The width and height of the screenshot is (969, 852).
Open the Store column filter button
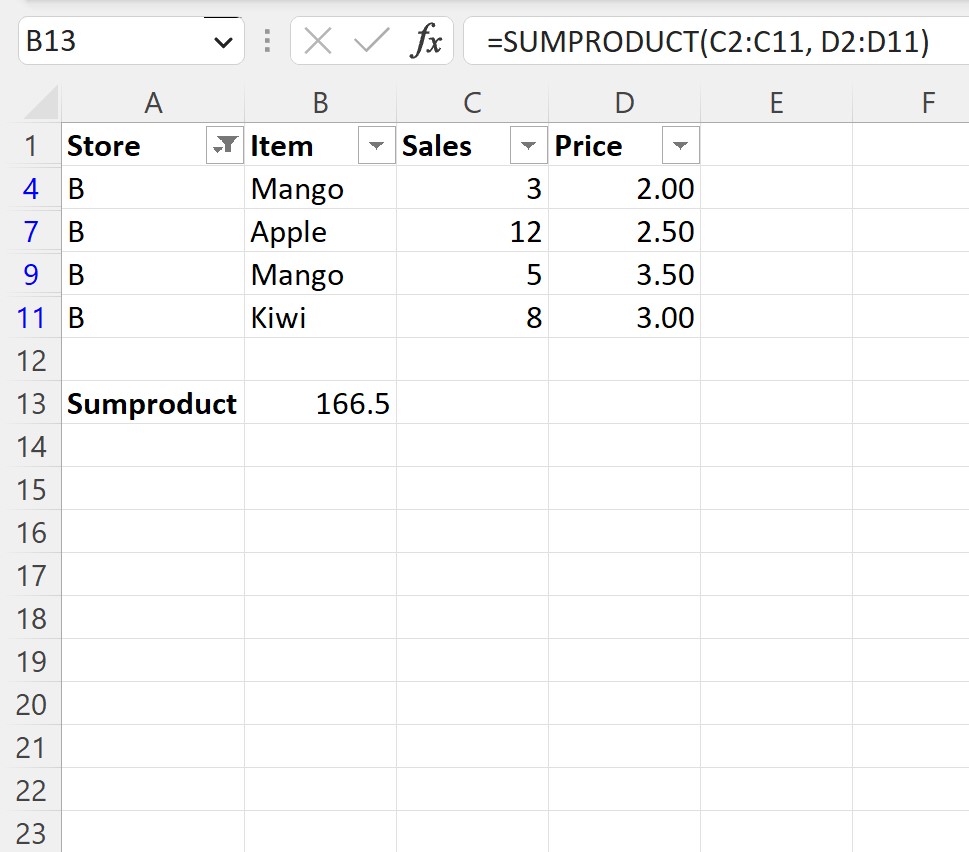(224, 146)
